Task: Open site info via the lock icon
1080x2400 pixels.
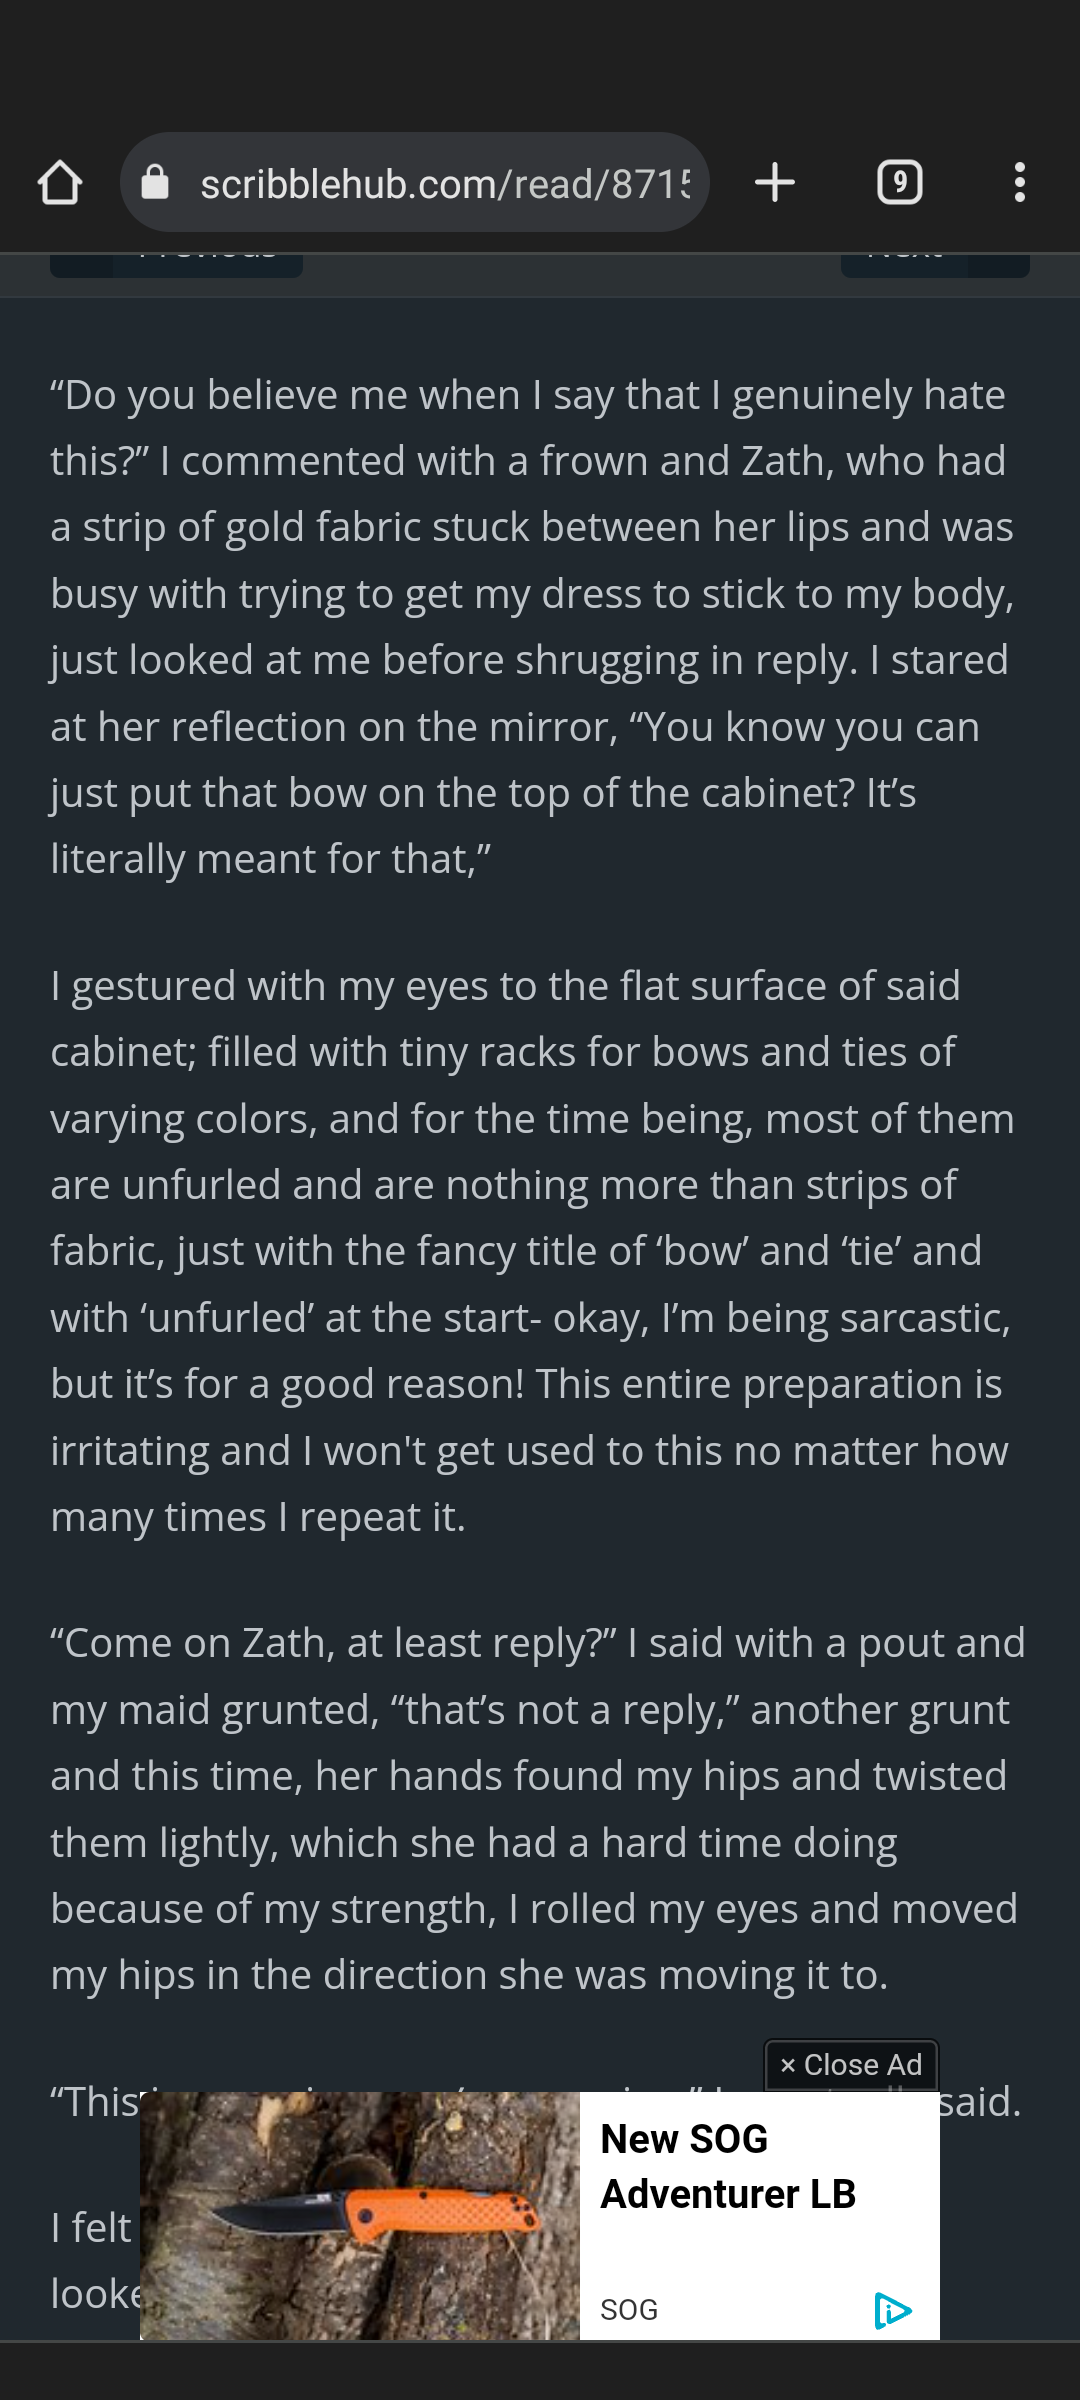Action: point(155,183)
